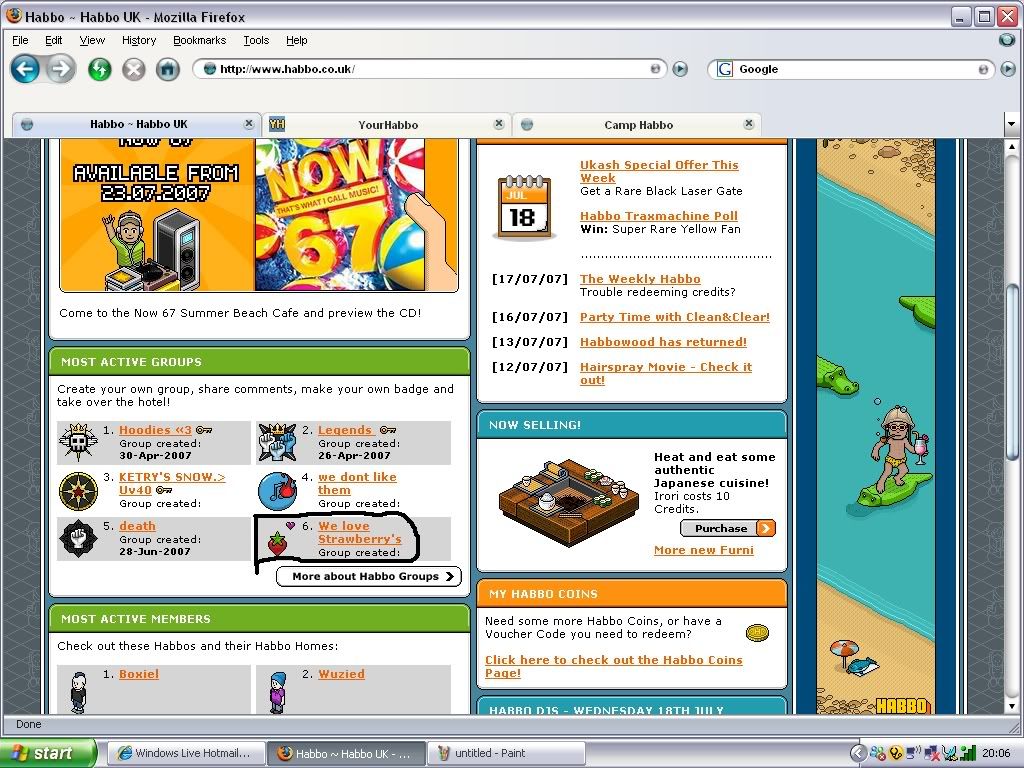Click the stop loading X icon
1024x768 pixels.
tap(133, 69)
